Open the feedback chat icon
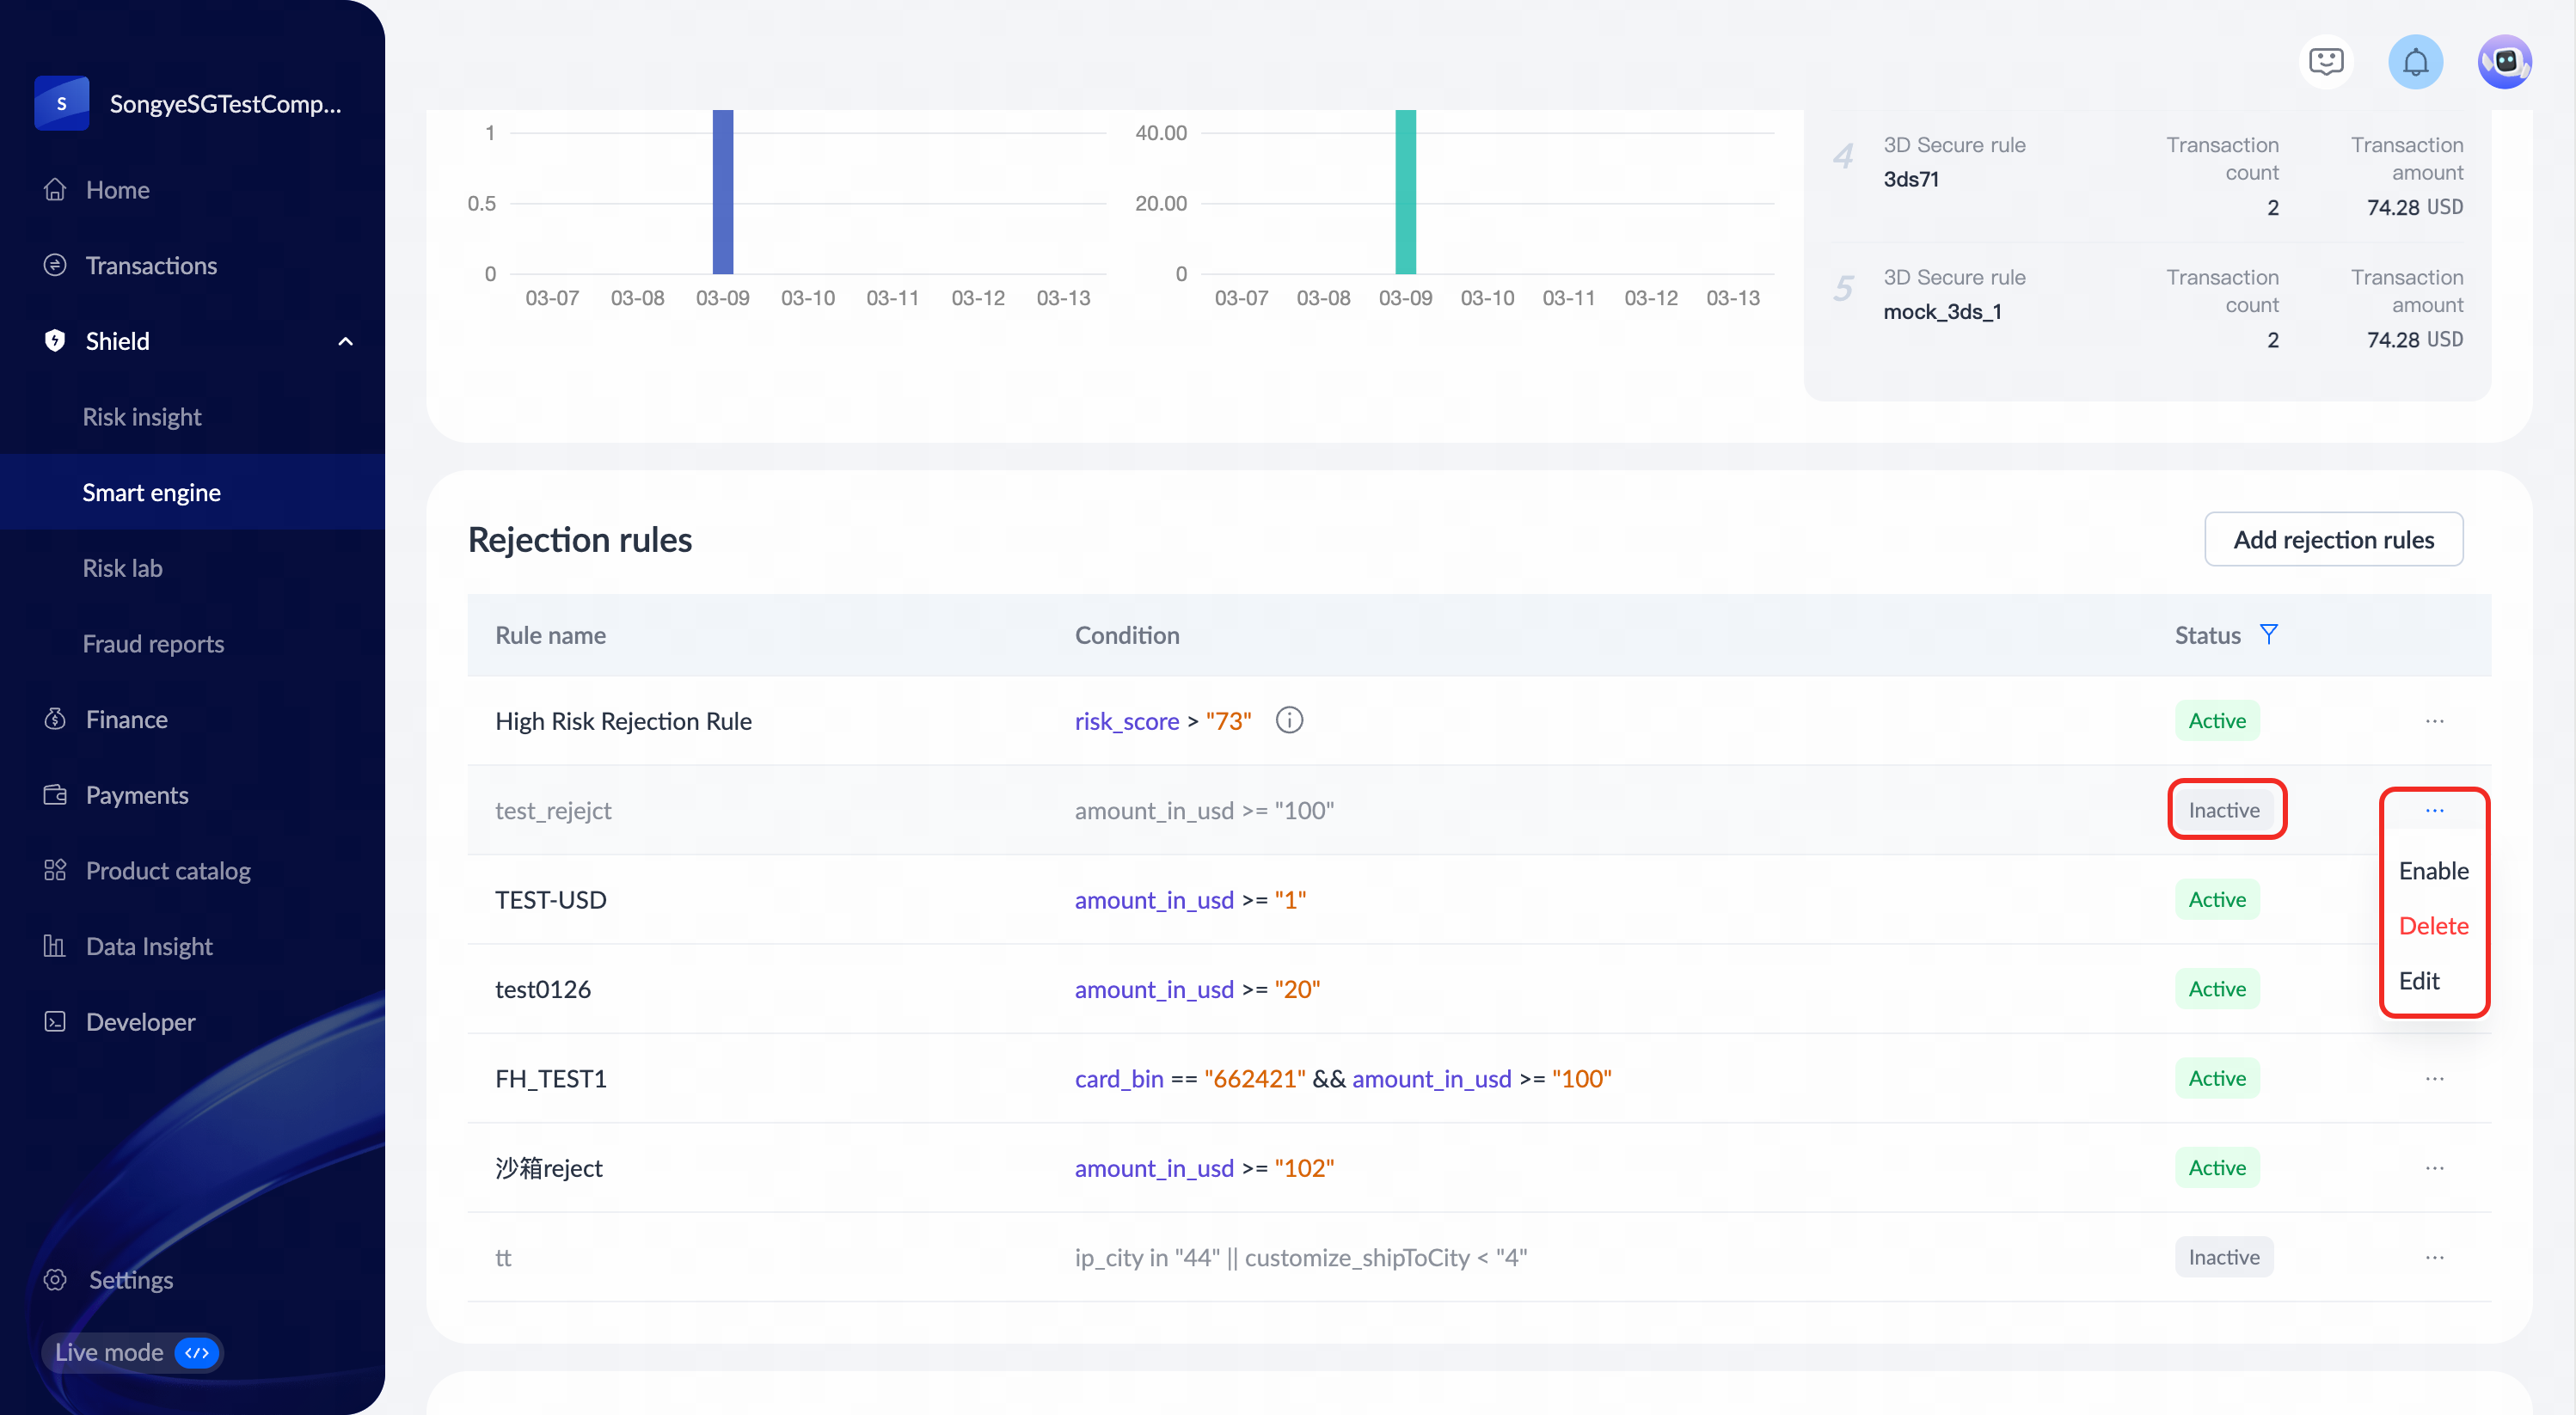The image size is (2576, 1415). pyautogui.click(x=2325, y=62)
